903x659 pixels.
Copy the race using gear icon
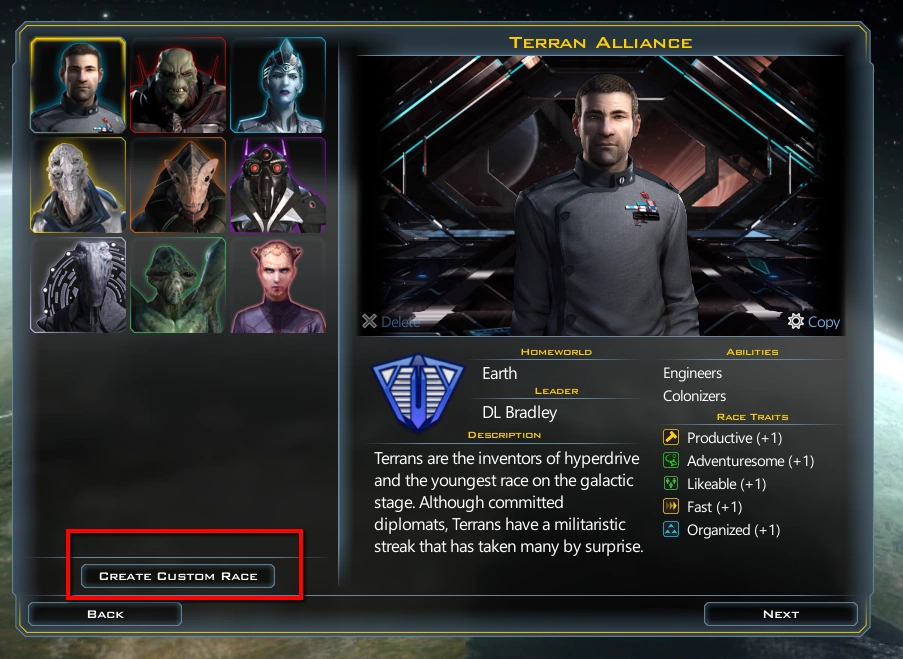813,321
